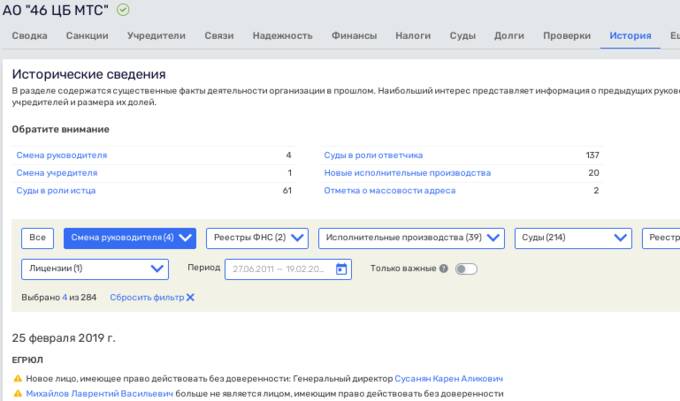Follow the Суды в роли ответчика link
680x401 pixels.
pos(373,155)
